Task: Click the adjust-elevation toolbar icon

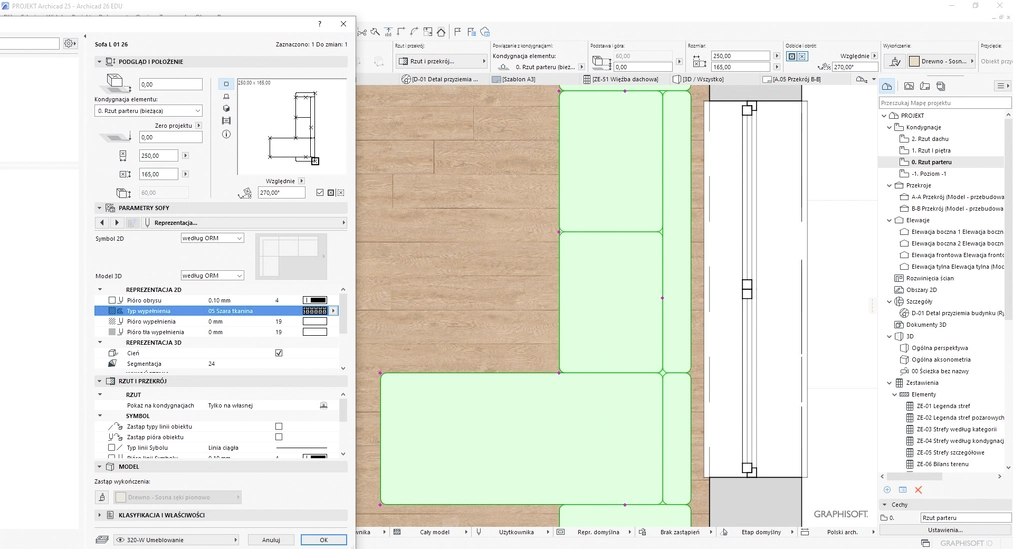Action: 388,32
